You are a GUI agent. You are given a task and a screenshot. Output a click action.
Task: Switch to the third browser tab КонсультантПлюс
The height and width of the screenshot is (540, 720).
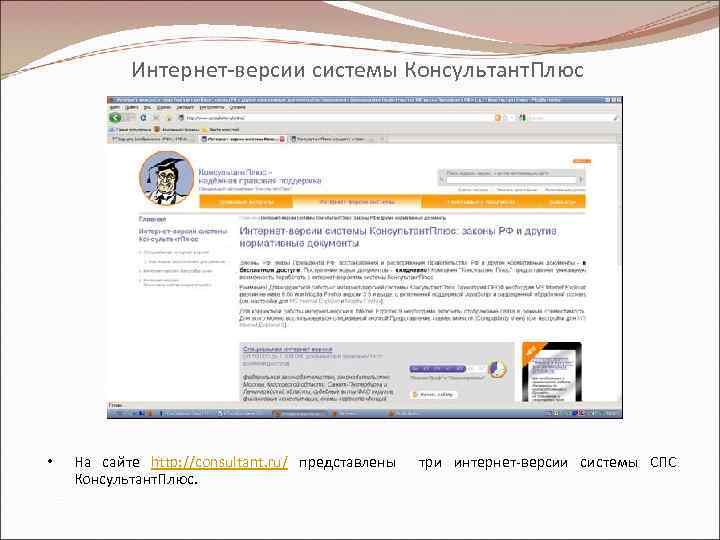337,138
